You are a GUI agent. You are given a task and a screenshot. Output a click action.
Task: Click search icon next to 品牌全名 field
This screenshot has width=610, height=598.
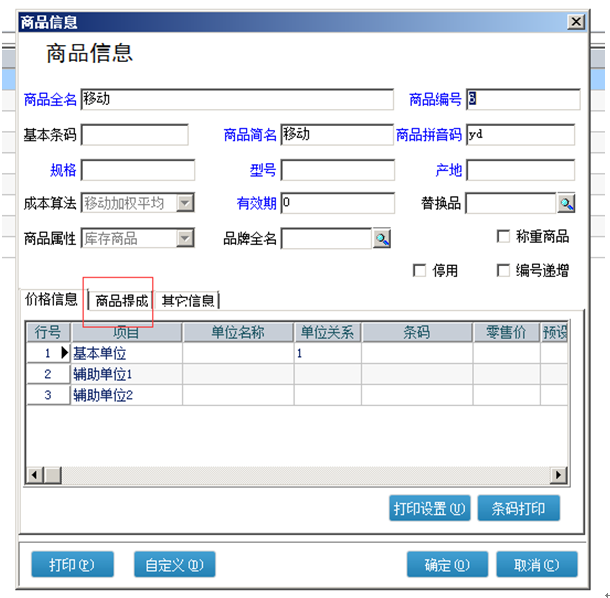[382, 238]
